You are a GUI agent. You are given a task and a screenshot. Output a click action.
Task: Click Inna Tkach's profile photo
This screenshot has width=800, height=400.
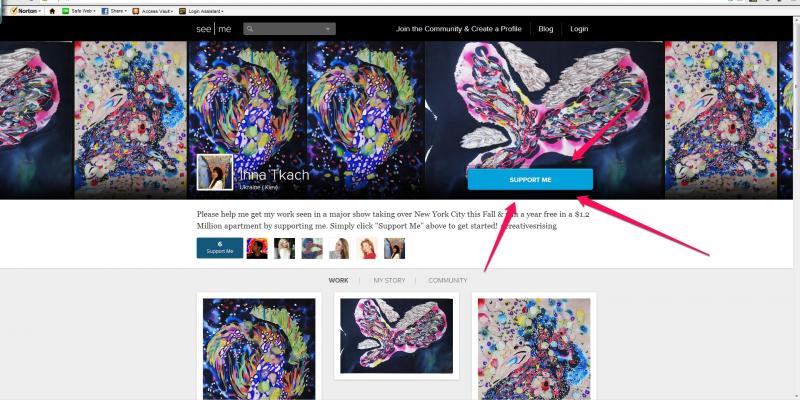click(x=215, y=172)
